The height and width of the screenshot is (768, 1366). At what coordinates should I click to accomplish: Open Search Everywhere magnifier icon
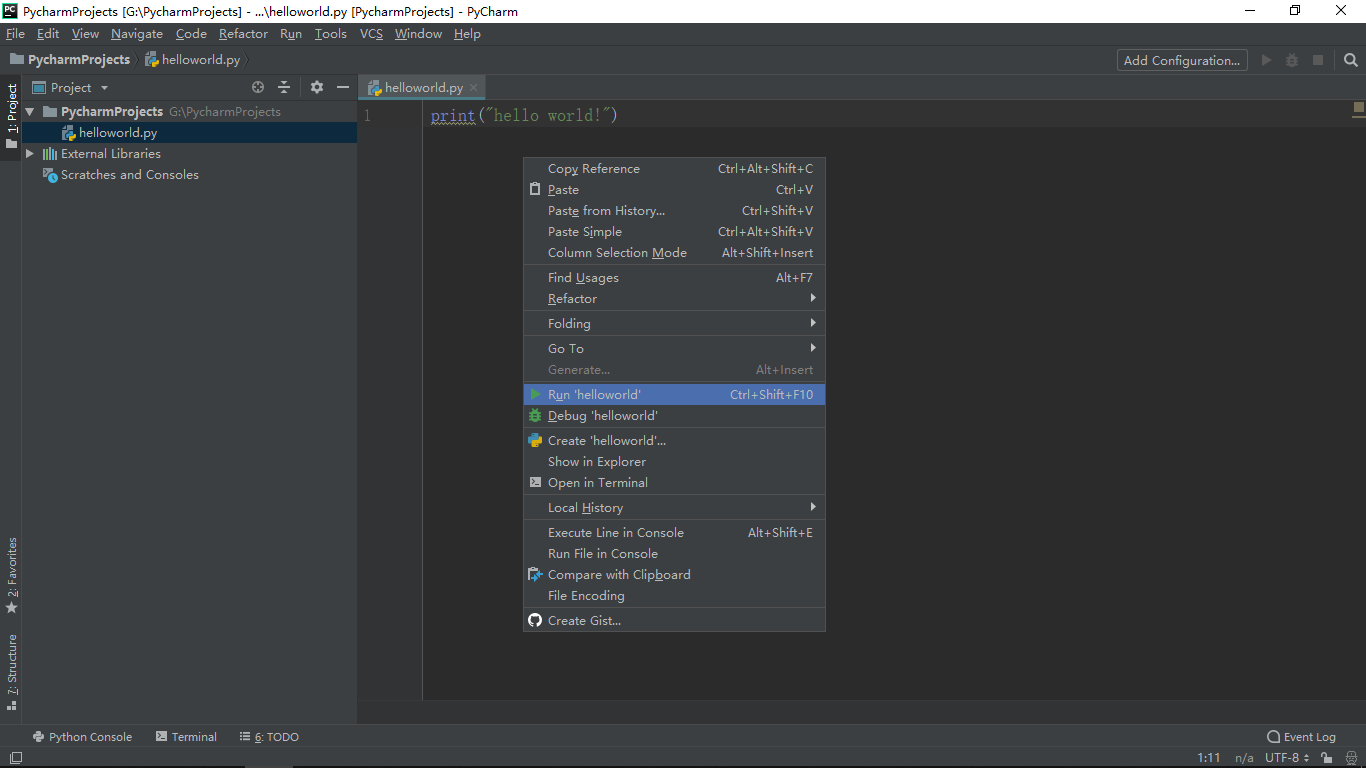click(x=1350, y=60)
